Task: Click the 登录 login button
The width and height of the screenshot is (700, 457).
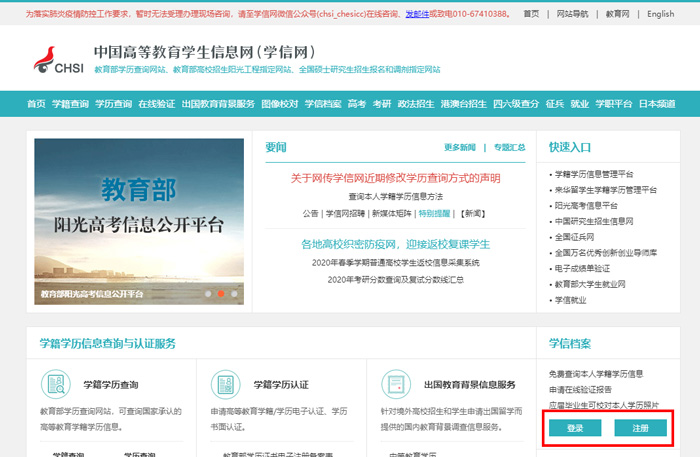Action: click(575, 428)
